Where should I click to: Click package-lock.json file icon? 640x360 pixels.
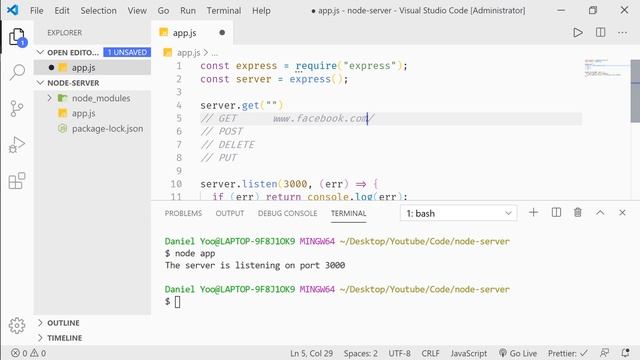(x=62, y=129)
